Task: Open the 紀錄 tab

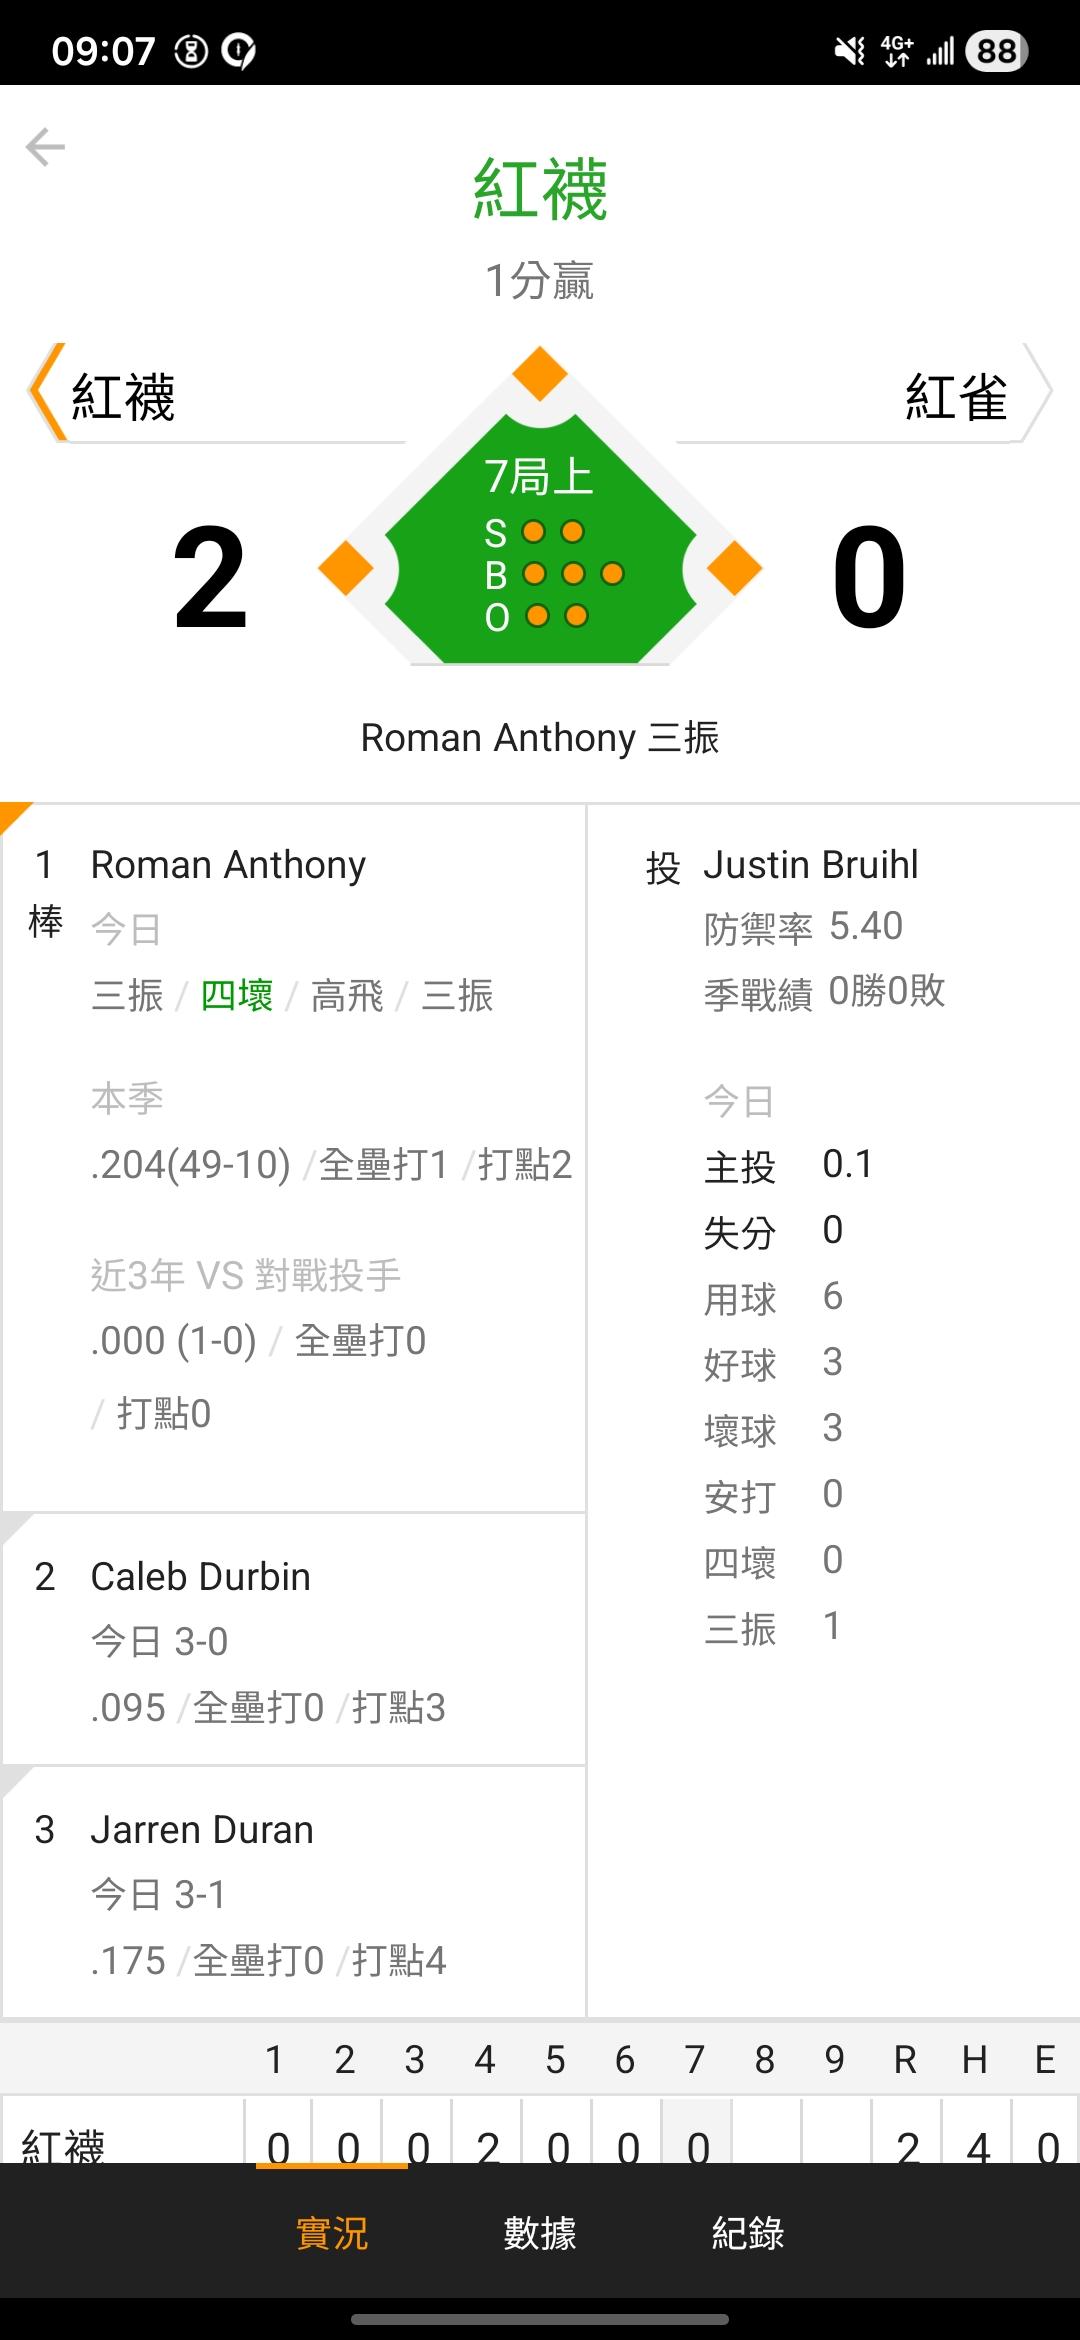Action: coord(748,2232)
